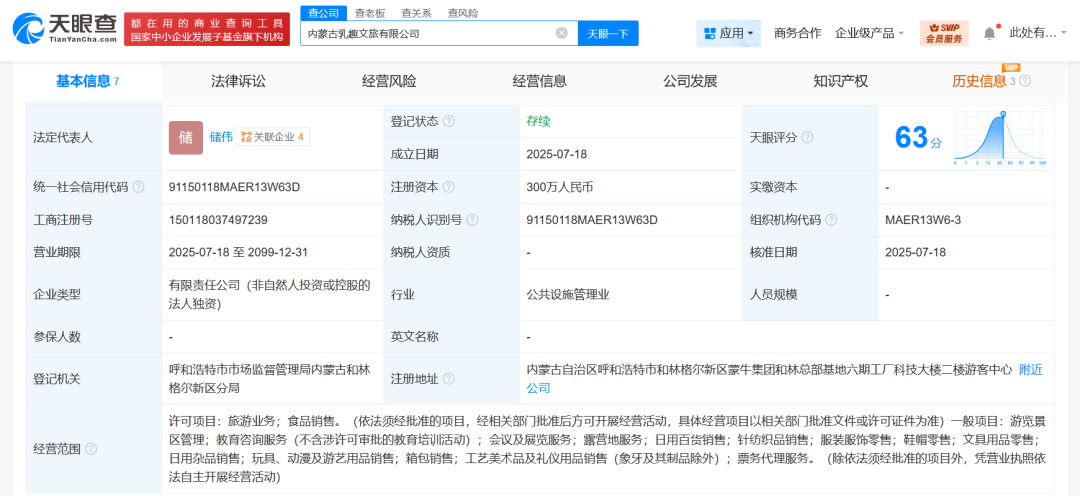Click help icon beside 历史信息 tab

pyautogui.click(x=1025, y=81)
